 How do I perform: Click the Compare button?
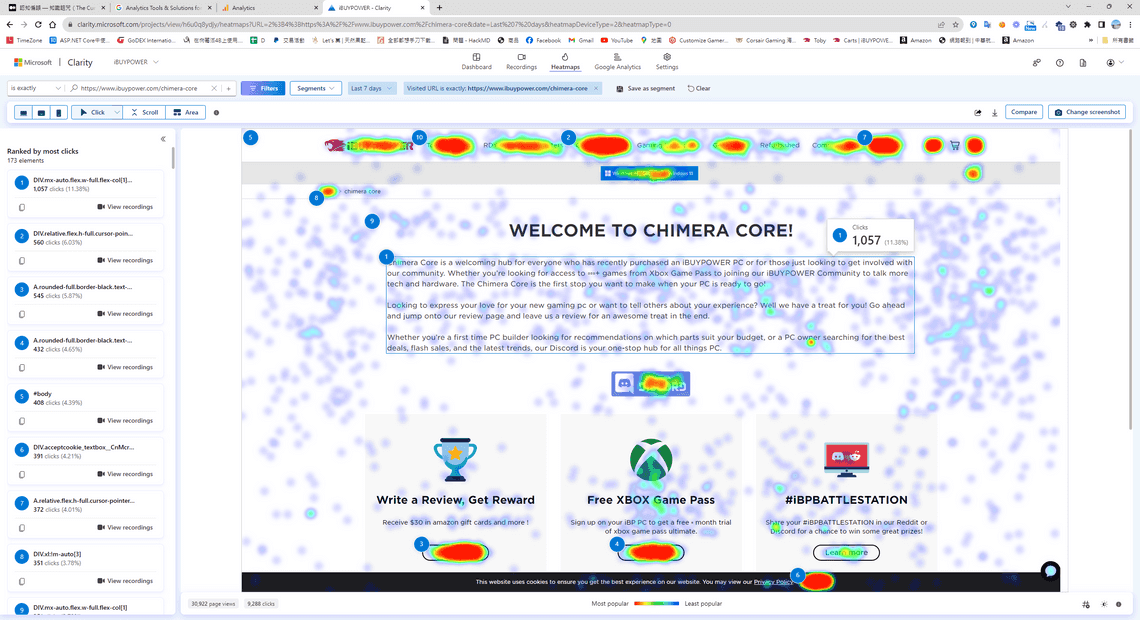[1024, 112]
